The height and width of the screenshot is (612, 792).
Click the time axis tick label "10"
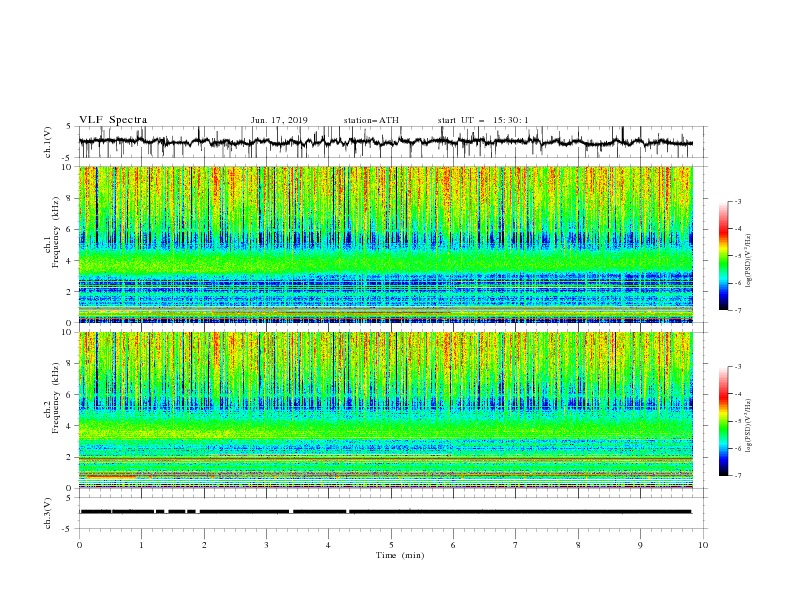tap(703, 545)
